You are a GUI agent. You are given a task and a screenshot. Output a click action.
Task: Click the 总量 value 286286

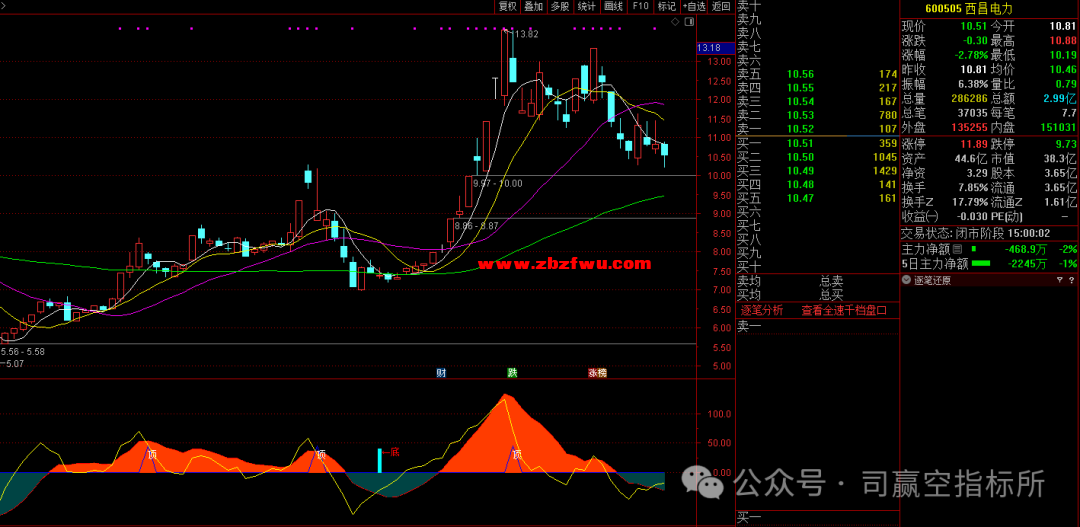[968, 99]
